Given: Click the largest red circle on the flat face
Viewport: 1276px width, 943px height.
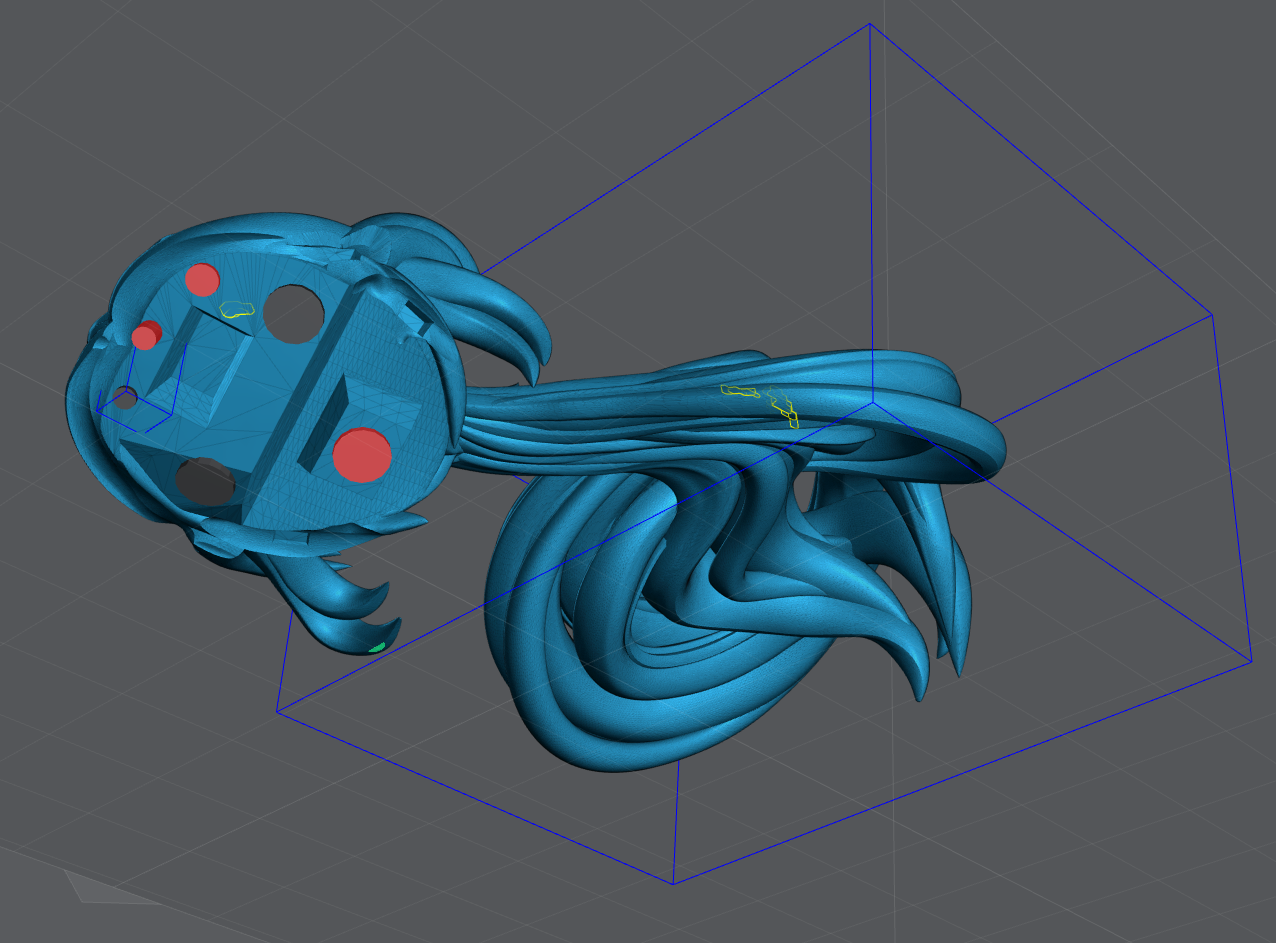Looking at the screenshot, I should pos(361,455).
